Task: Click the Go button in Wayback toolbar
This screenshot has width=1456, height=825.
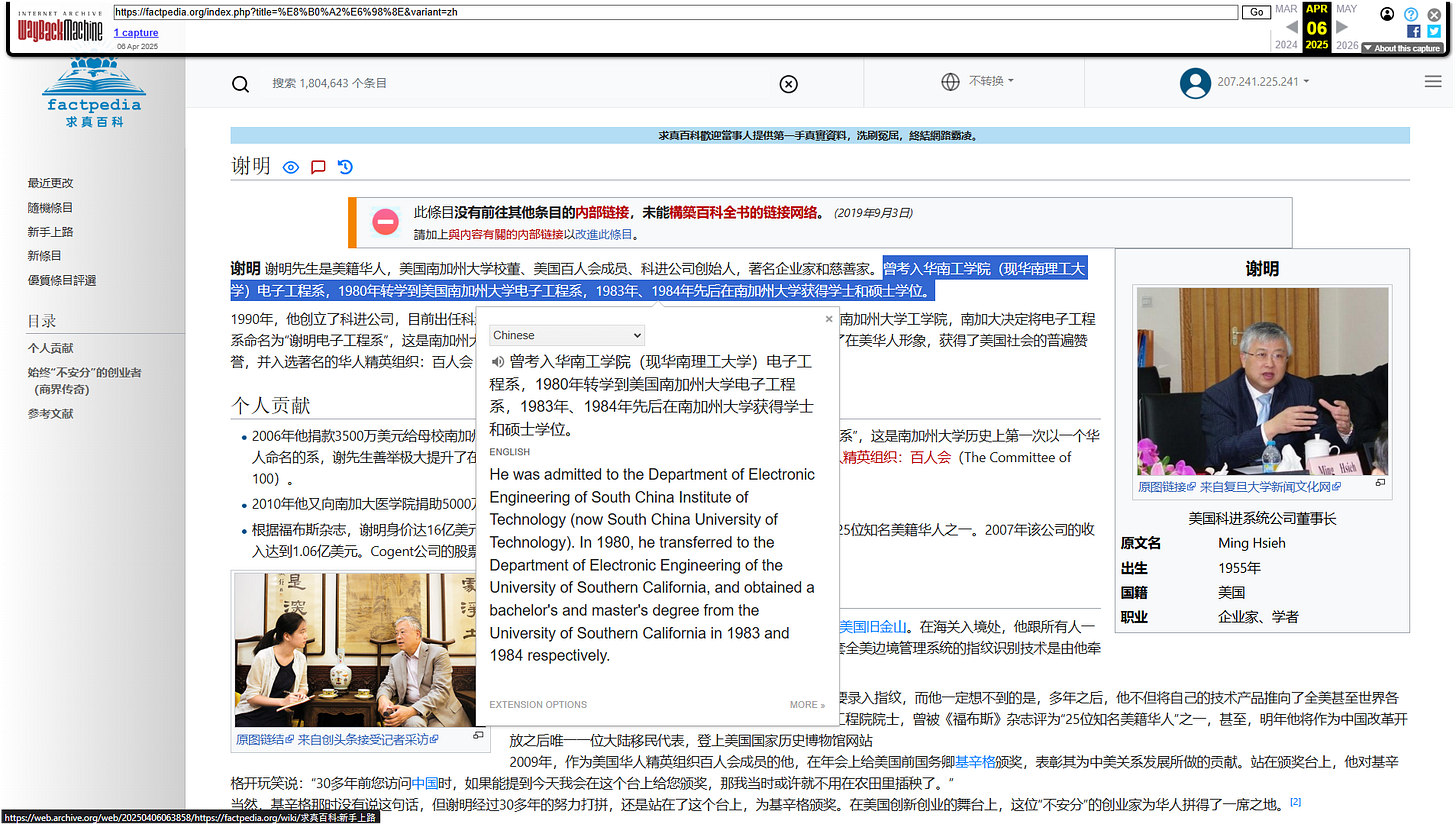Action: [x=1256, y=12]
